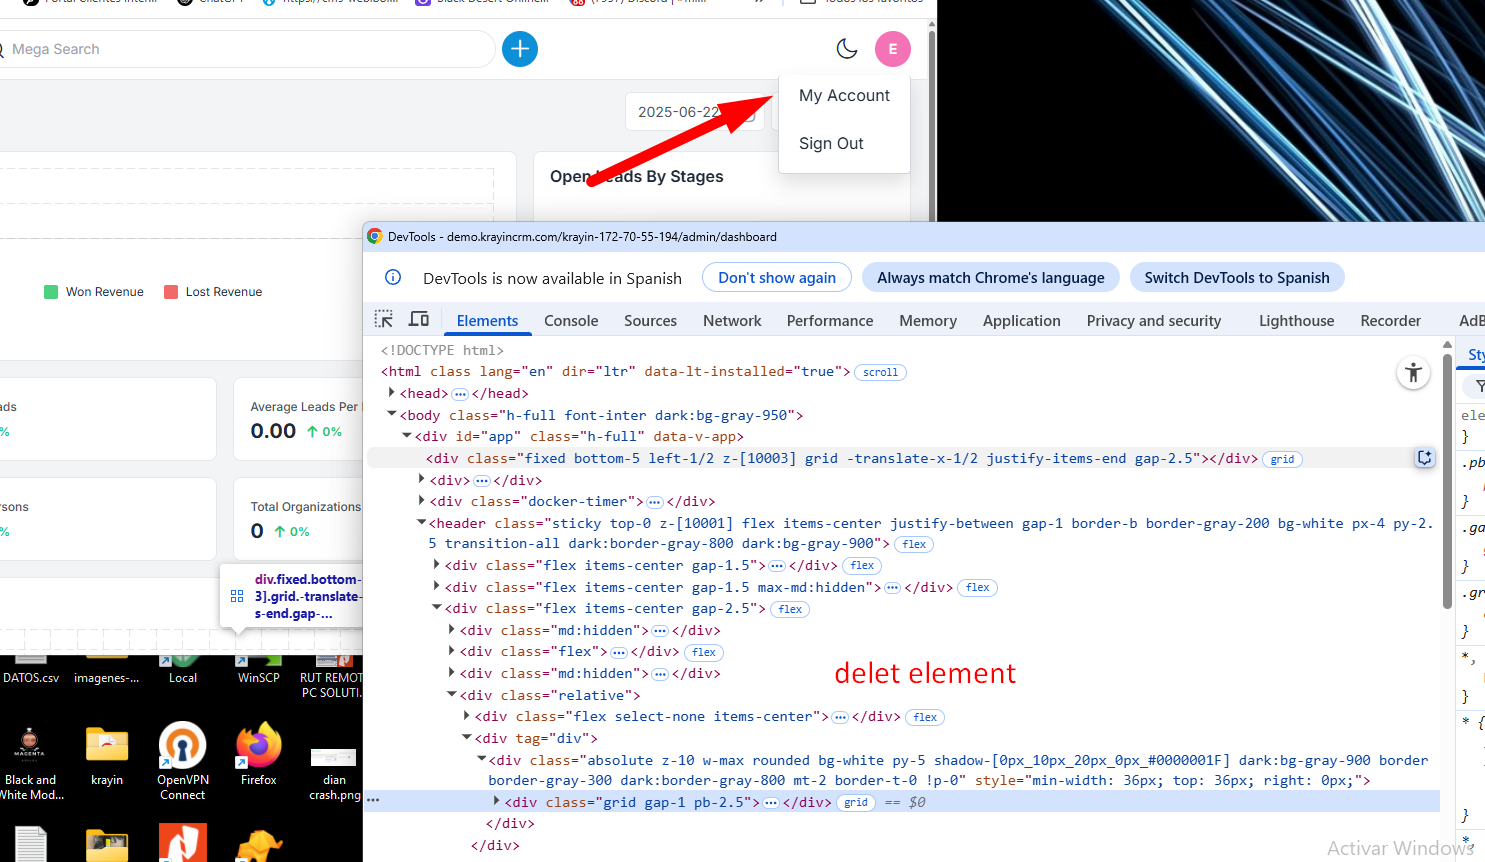Expand the head element node

(391, 393)
